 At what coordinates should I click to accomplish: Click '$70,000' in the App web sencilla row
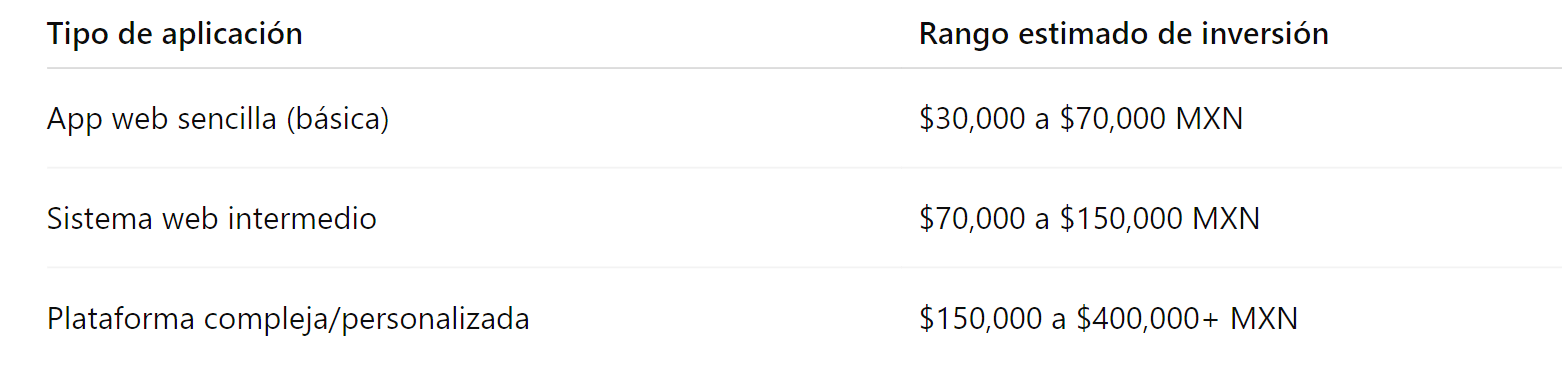(x=1113, y=119)
